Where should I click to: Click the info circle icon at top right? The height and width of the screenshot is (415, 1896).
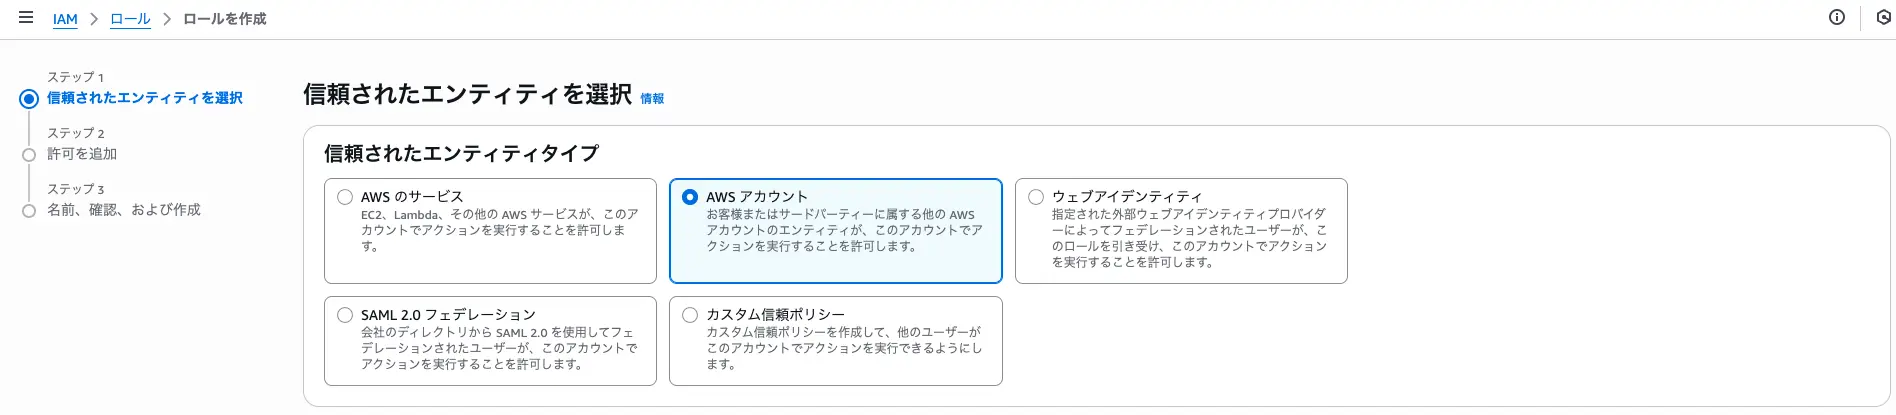pos(1837,17)
